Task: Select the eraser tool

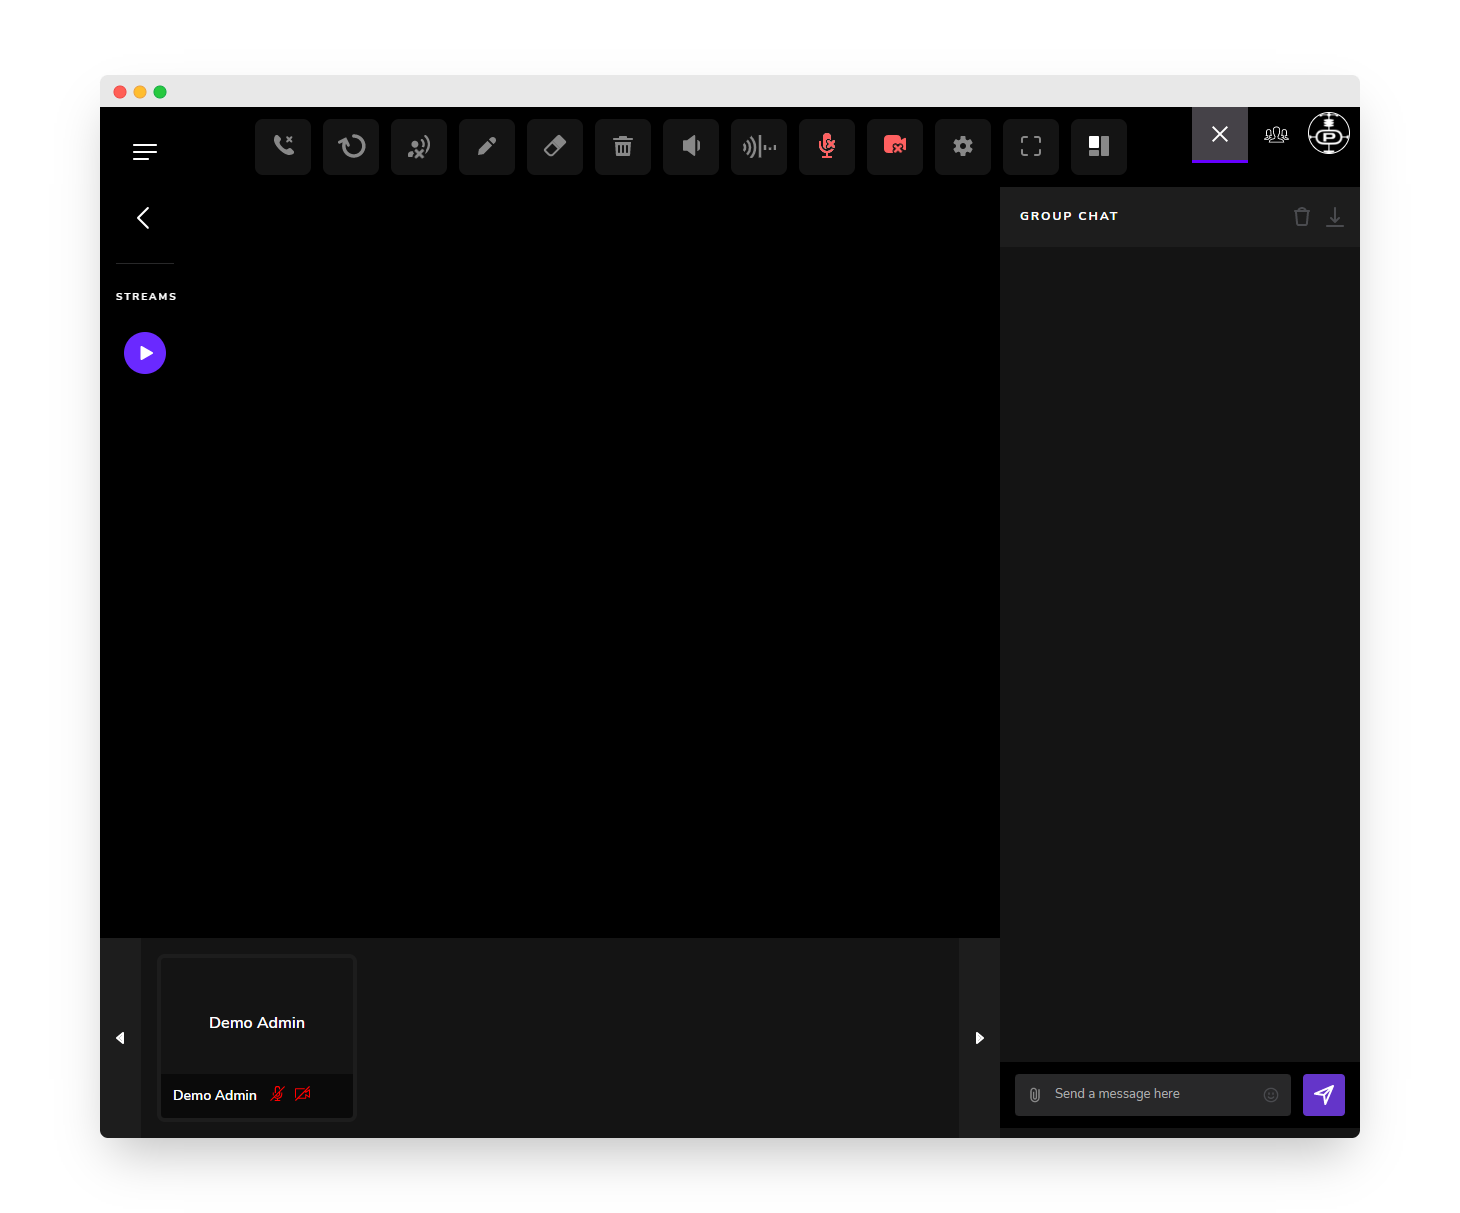Action: (x=555, y=147)
